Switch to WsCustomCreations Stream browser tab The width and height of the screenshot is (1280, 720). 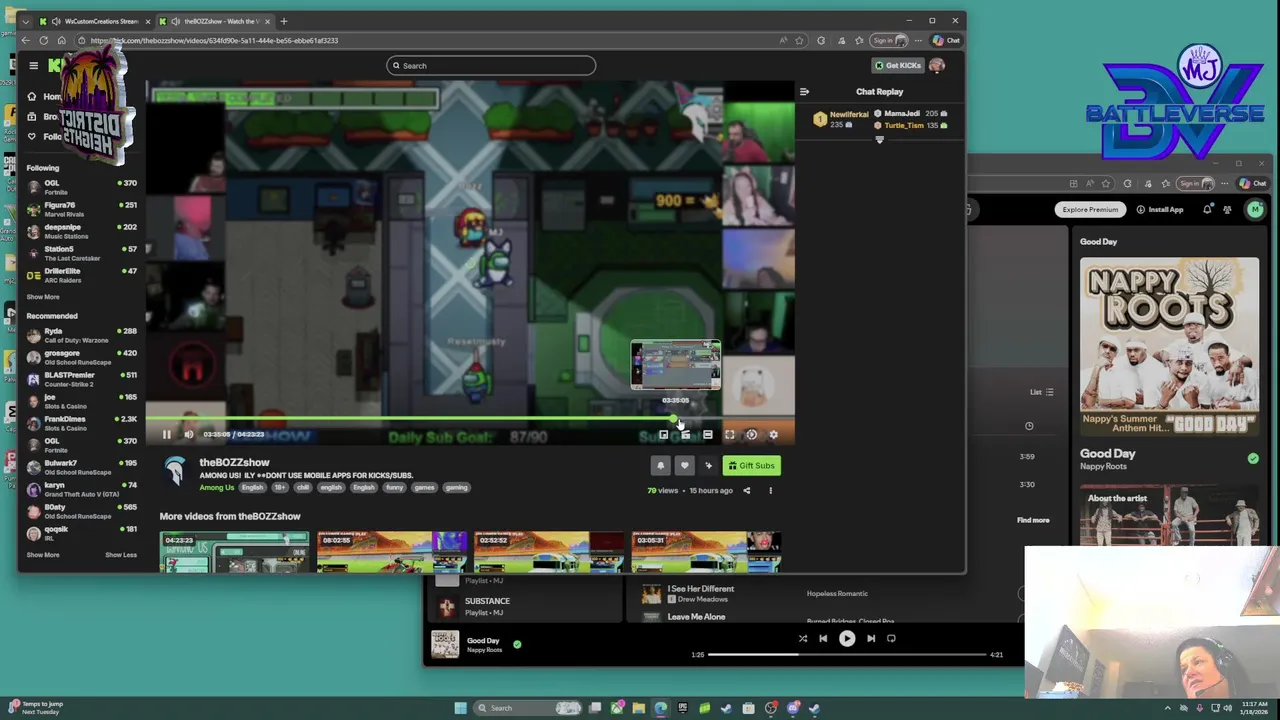[x=95, y=21]
